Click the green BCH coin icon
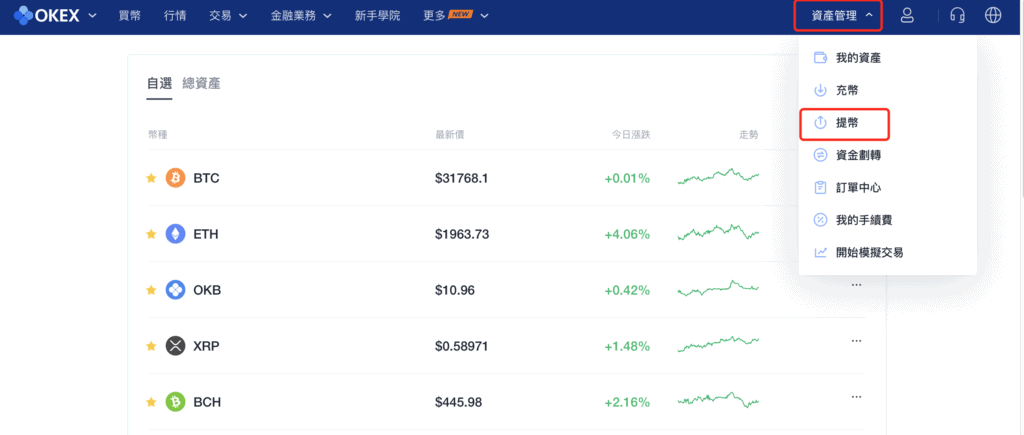 pos(175,402)
